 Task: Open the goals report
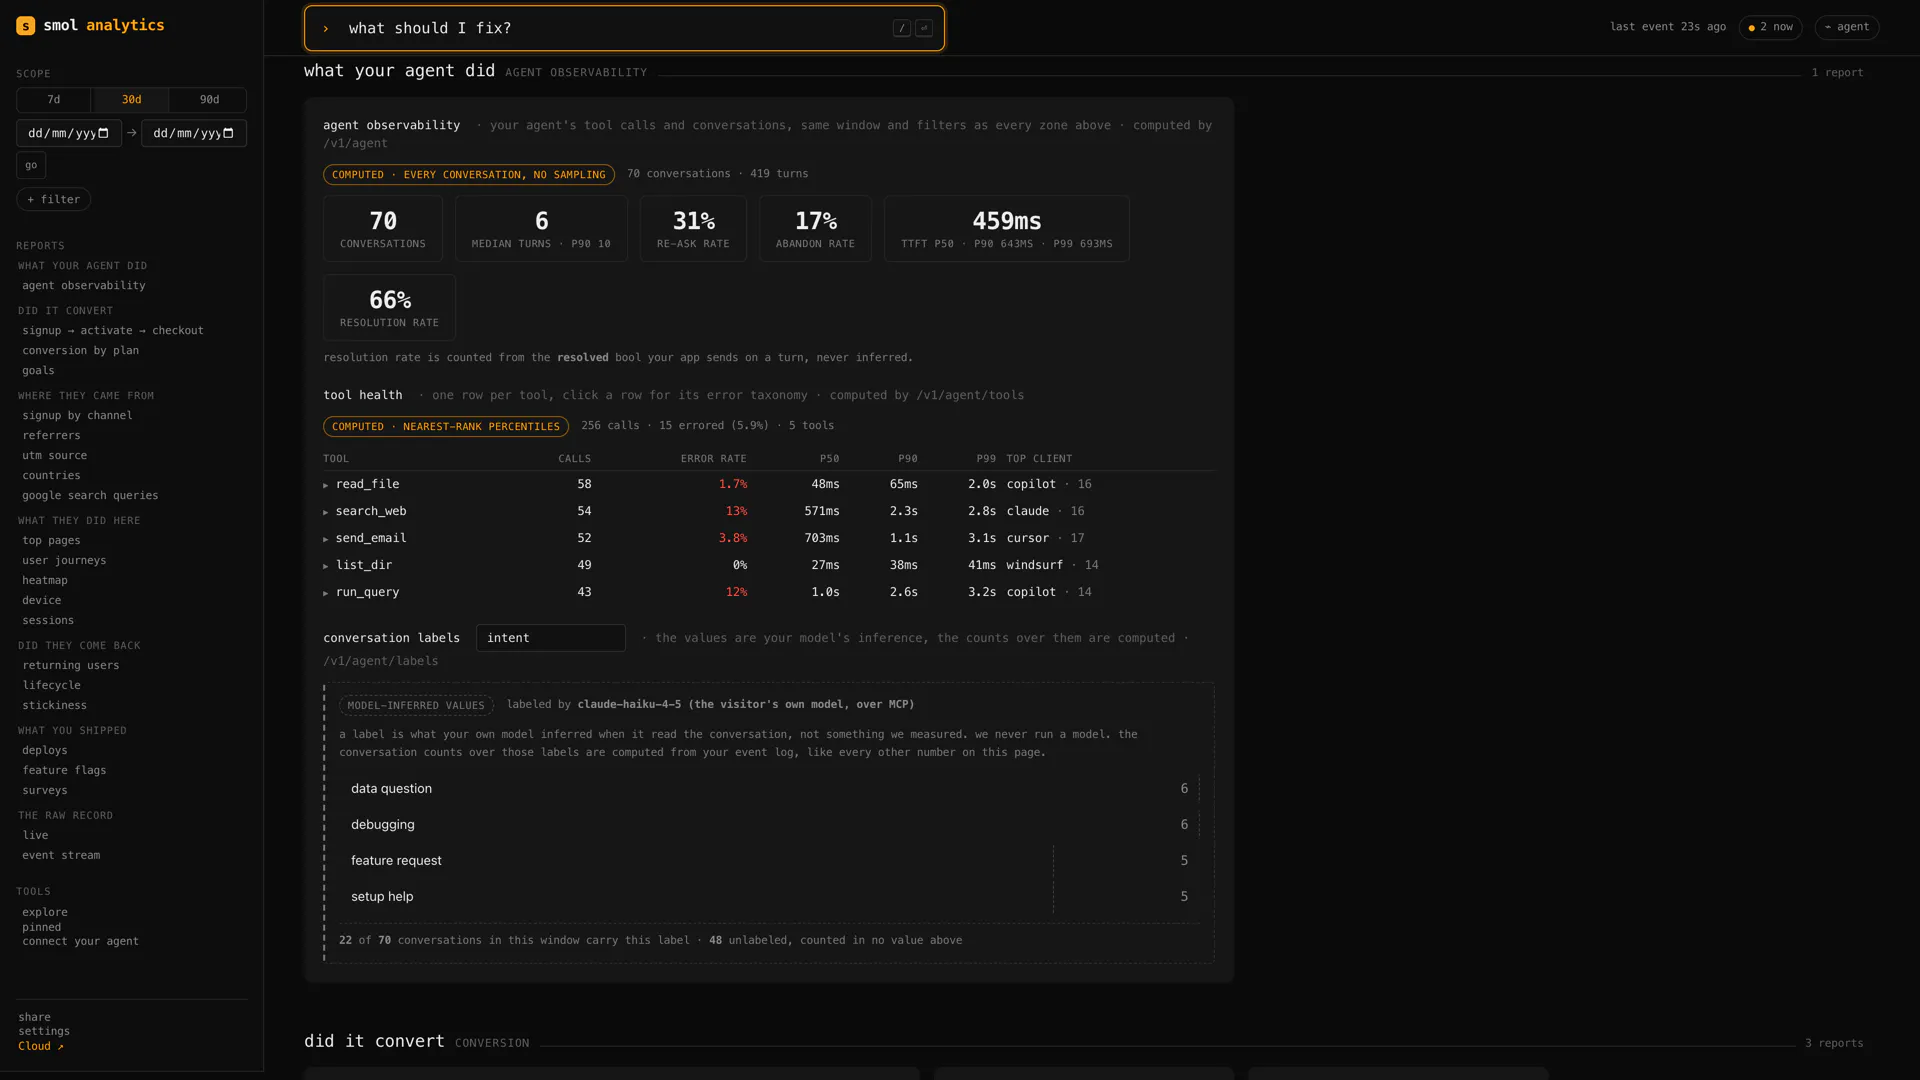39,371
